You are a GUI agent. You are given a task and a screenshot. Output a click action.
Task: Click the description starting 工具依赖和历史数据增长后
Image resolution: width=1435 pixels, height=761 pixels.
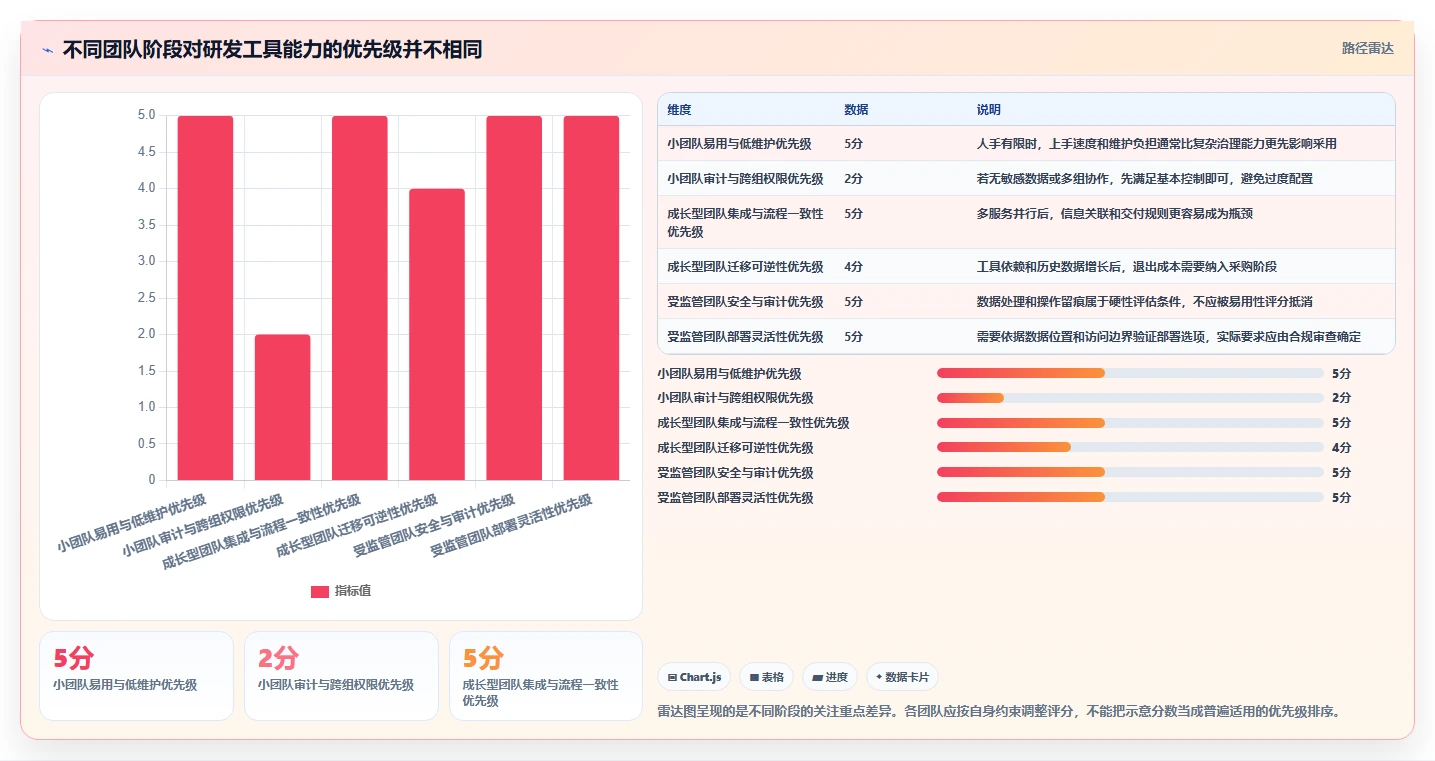[x=1127, y=267]
